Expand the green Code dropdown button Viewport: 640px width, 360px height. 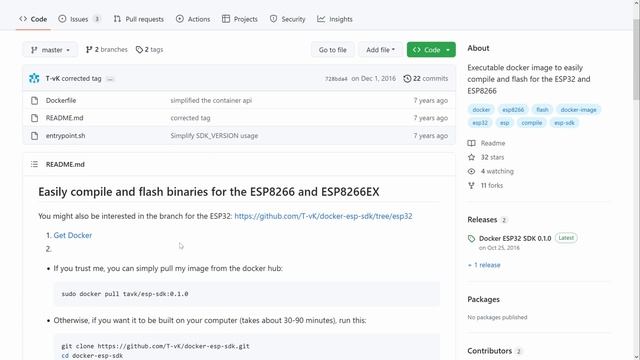coord(431,50)
